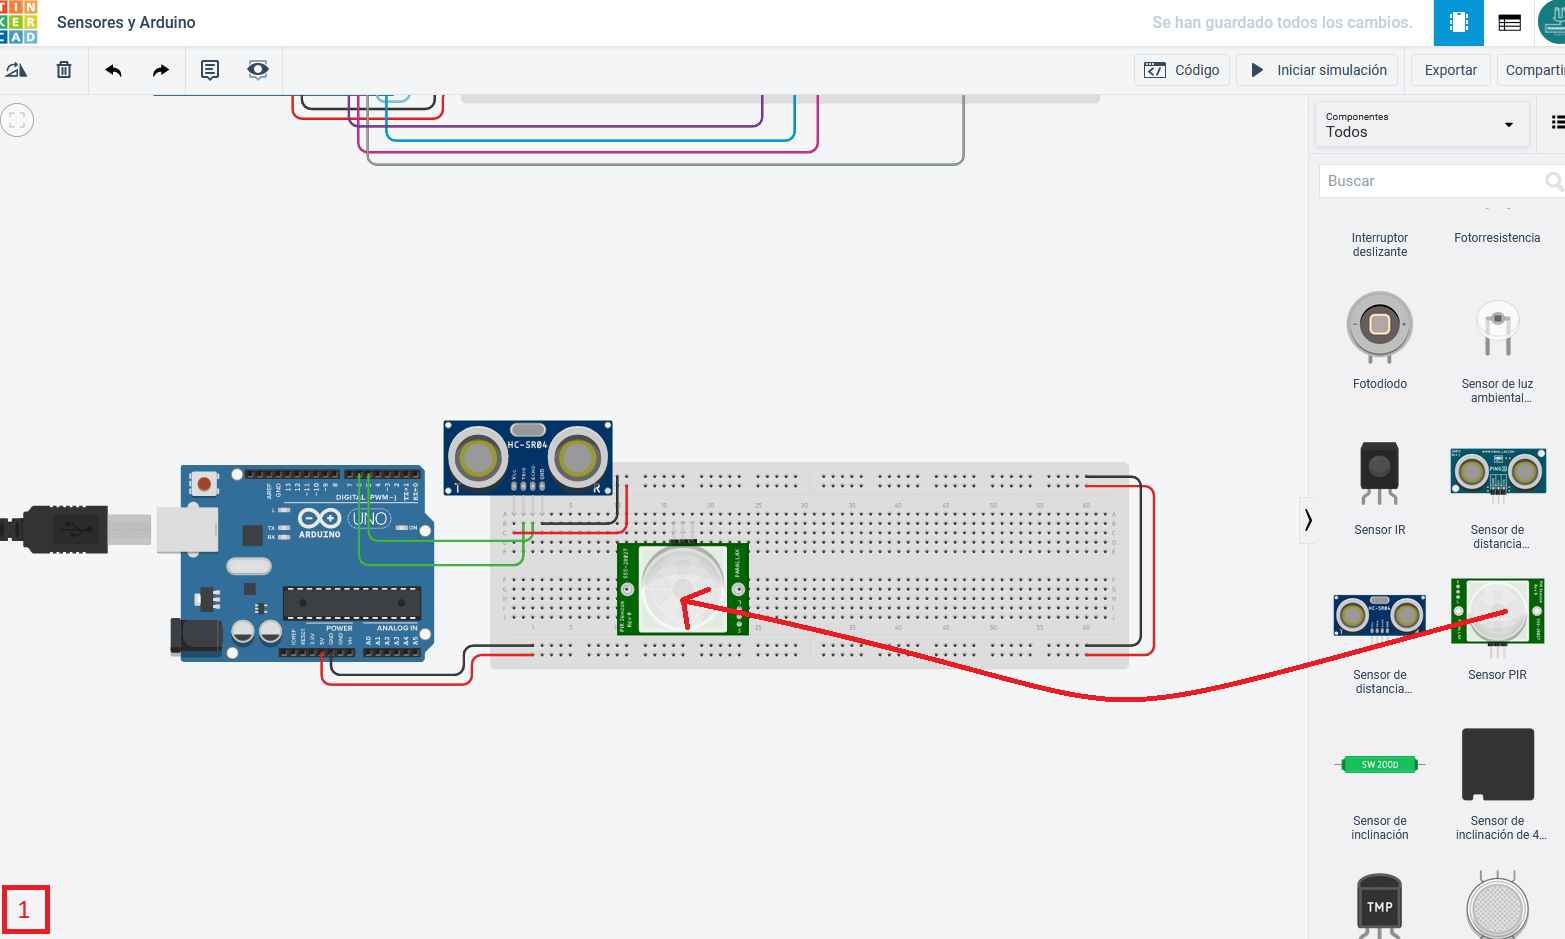Select the Sensor PIR component
Image resolution: width=1565 pixels, height=939 pixels.
pyautogui.click(x=1497, y=612)
